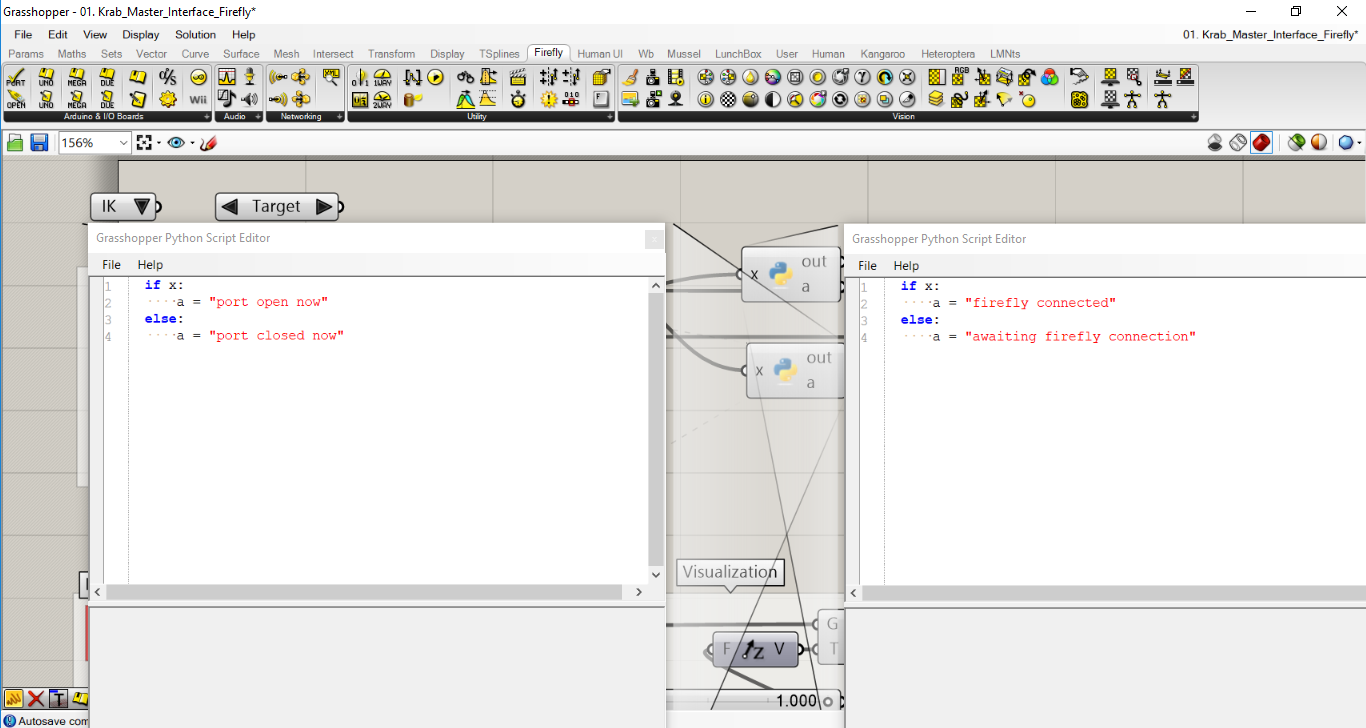
Task: Select the play button icon in Utility
Action: 435,77
